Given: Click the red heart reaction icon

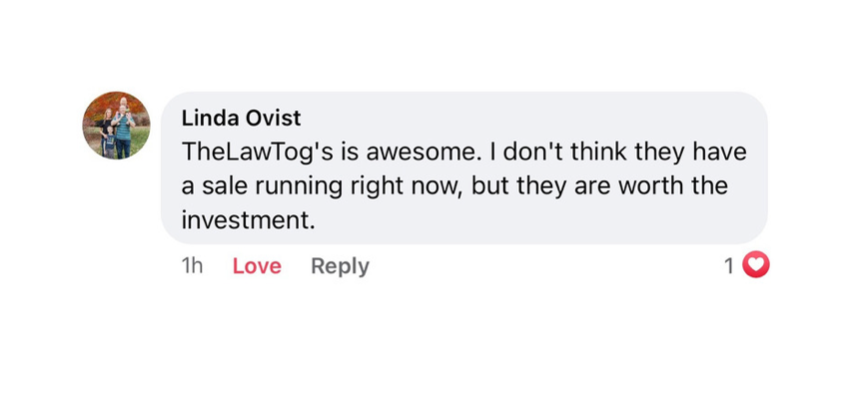Looking at the screenshot, I should (756, 265).
